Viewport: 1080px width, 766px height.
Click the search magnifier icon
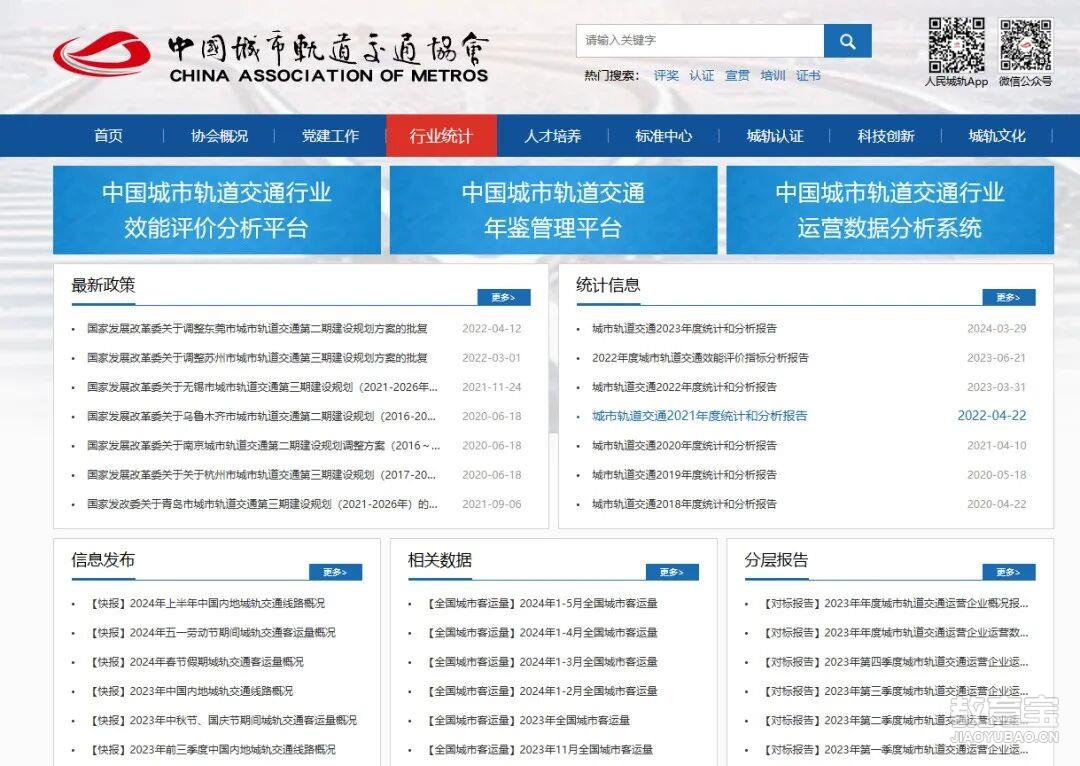coord(847,40)
